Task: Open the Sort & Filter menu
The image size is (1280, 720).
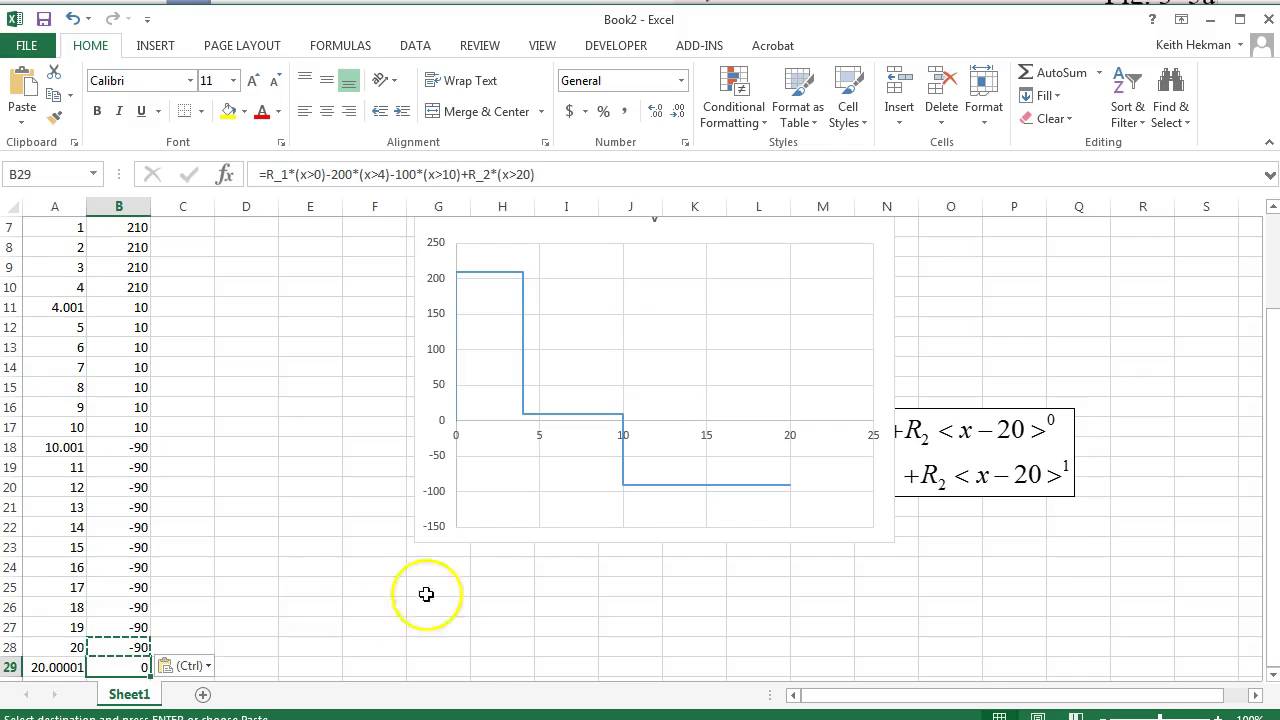Action: coord(1127,98)
